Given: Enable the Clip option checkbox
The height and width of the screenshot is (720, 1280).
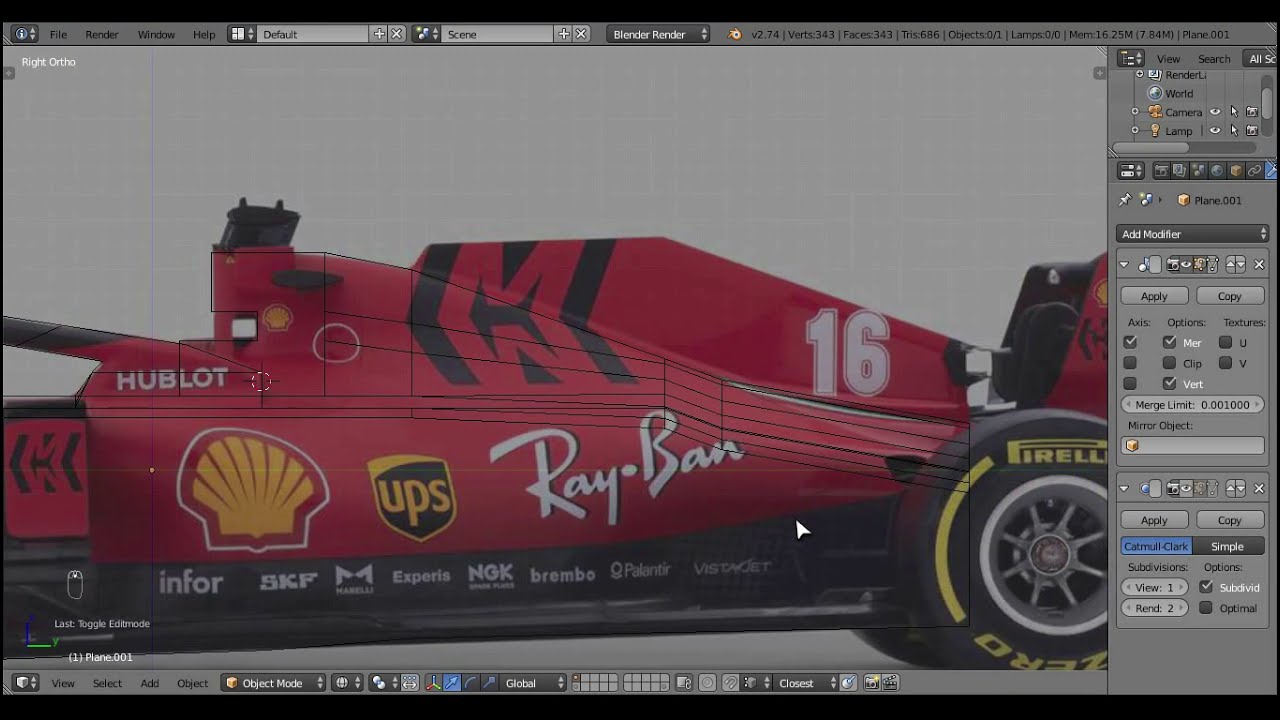Looking at the screenshot, I should pos(1169,363).
